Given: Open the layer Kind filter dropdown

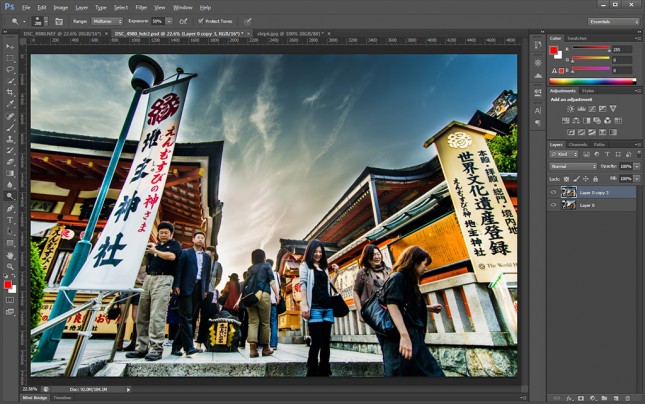Looking at the screenshot, I should tap(564, 154).
